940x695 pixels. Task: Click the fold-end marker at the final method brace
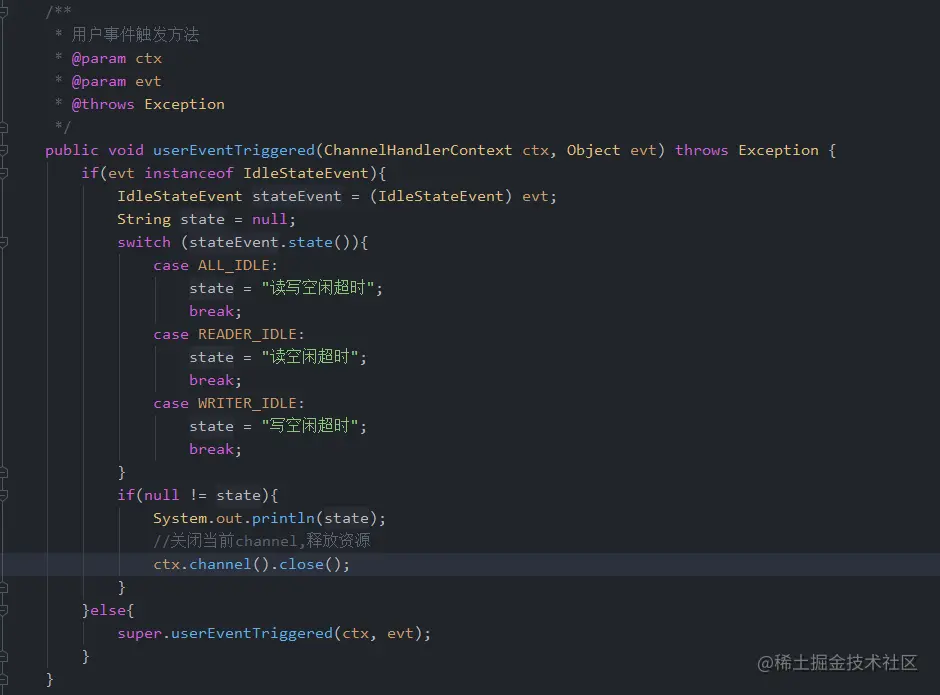tap(3, 679)
